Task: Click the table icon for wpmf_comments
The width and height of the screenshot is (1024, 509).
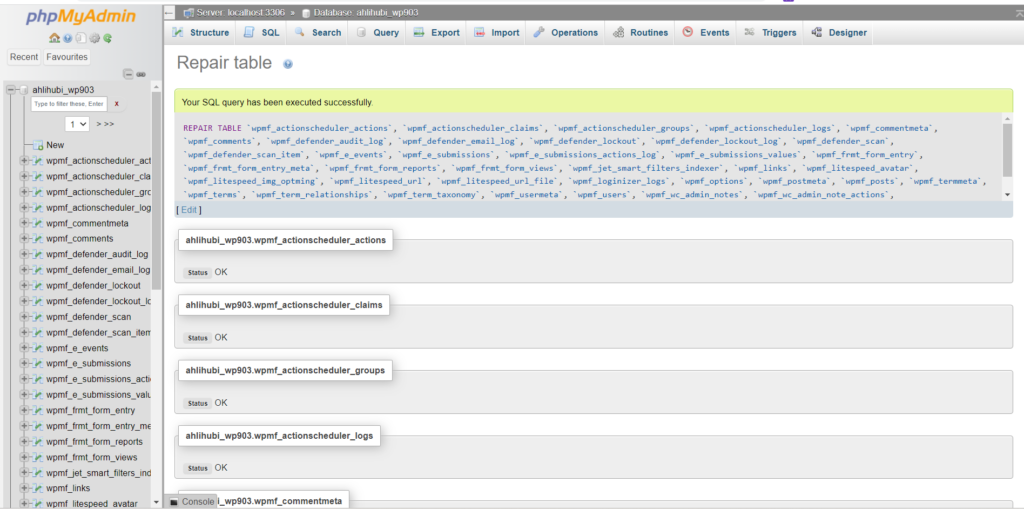Action: tap(38, 238)
